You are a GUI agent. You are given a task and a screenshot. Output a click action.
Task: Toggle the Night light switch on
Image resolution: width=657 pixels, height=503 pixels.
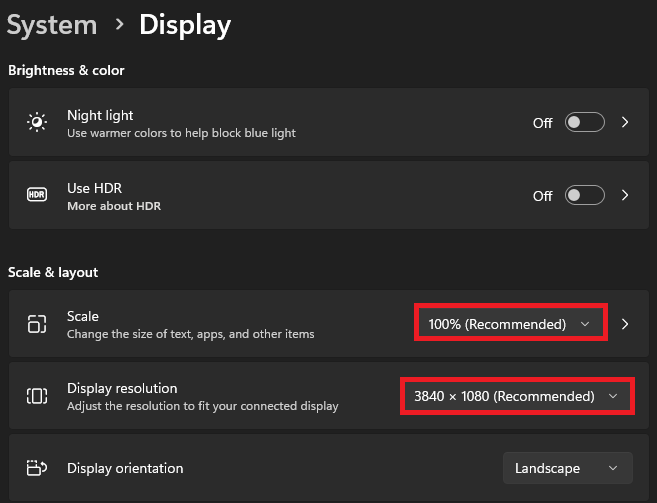[x=585, y=123]
